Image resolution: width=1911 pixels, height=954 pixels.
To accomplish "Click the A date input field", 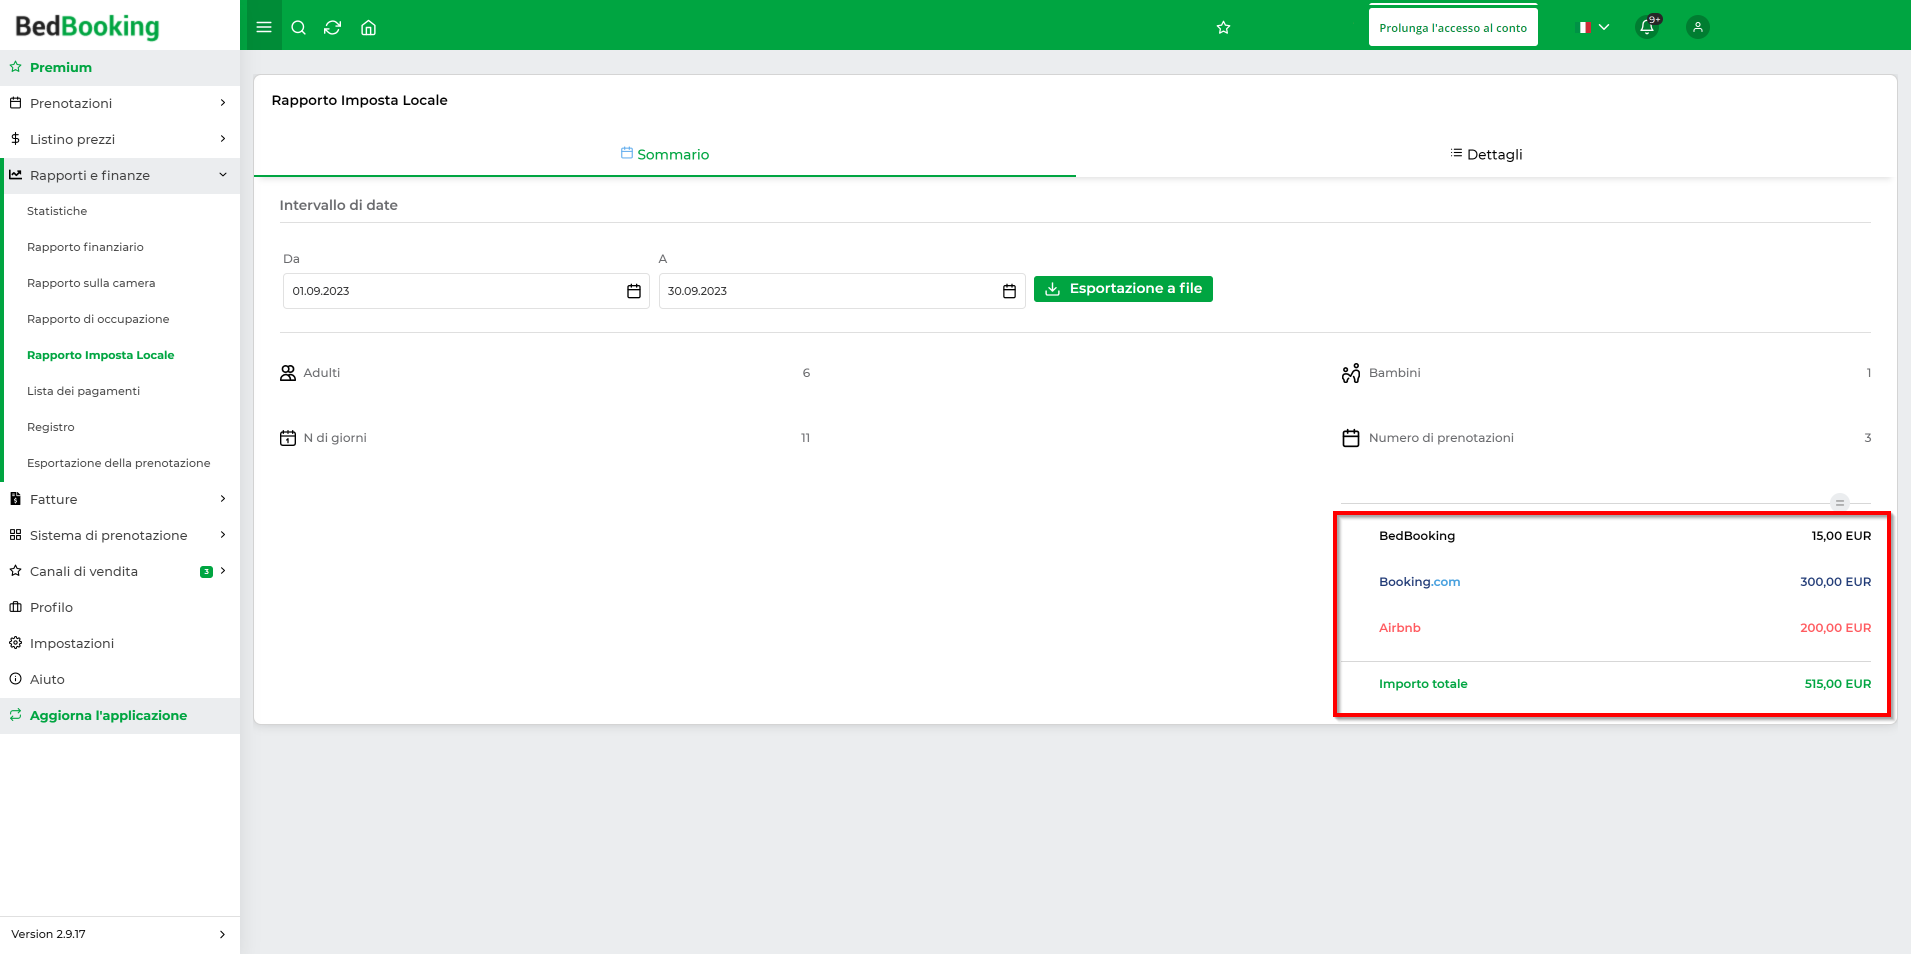I will pyautogui.click(x=842, y=291).
